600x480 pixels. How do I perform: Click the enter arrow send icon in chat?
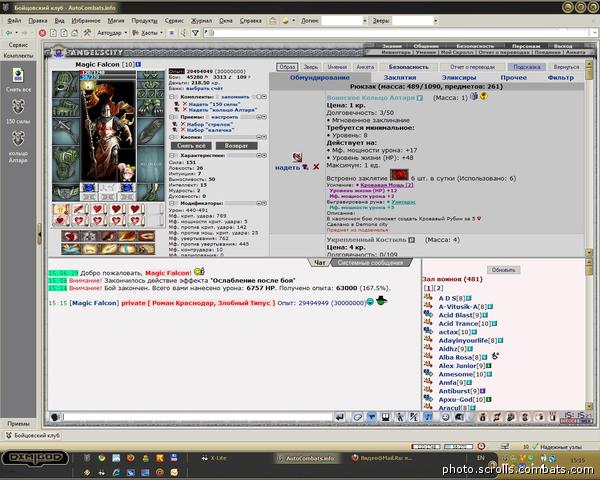click(339, 417)
